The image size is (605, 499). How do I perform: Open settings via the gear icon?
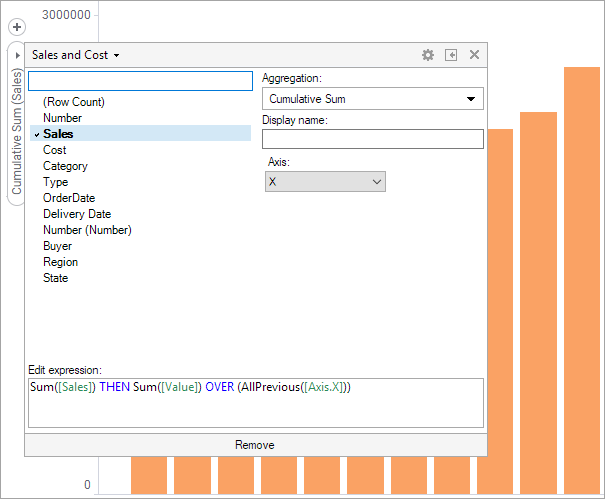428,55
